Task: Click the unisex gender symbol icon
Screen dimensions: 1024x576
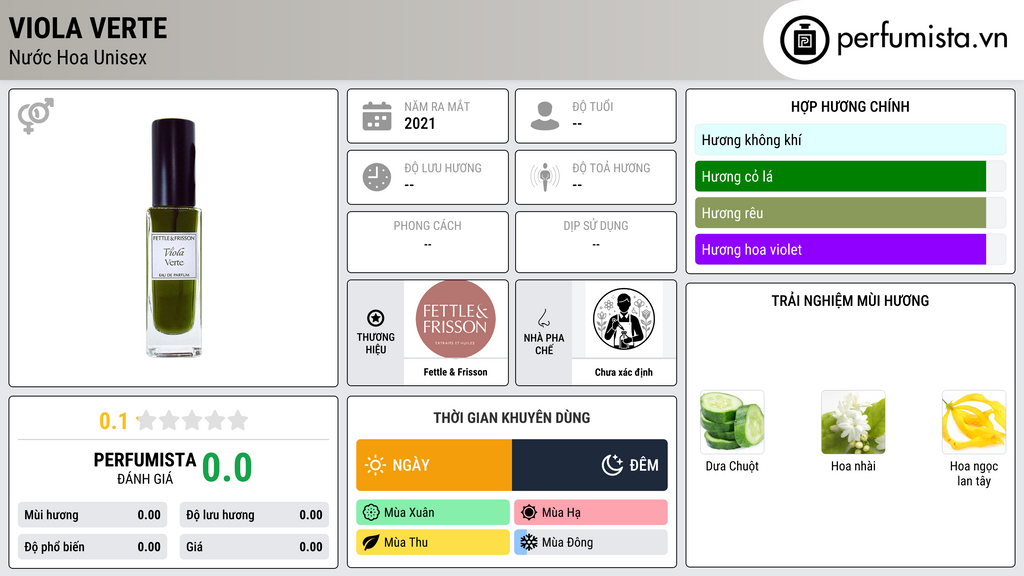Action: click(x=35, y=116)
